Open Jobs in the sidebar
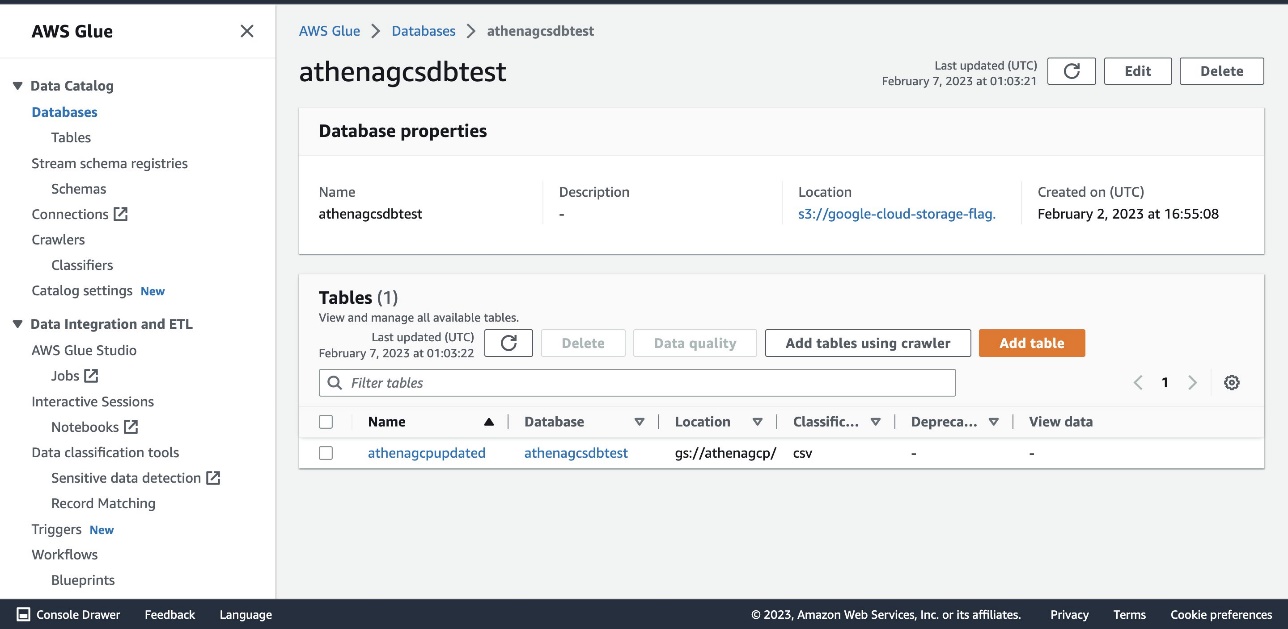 tap(65, 376)
